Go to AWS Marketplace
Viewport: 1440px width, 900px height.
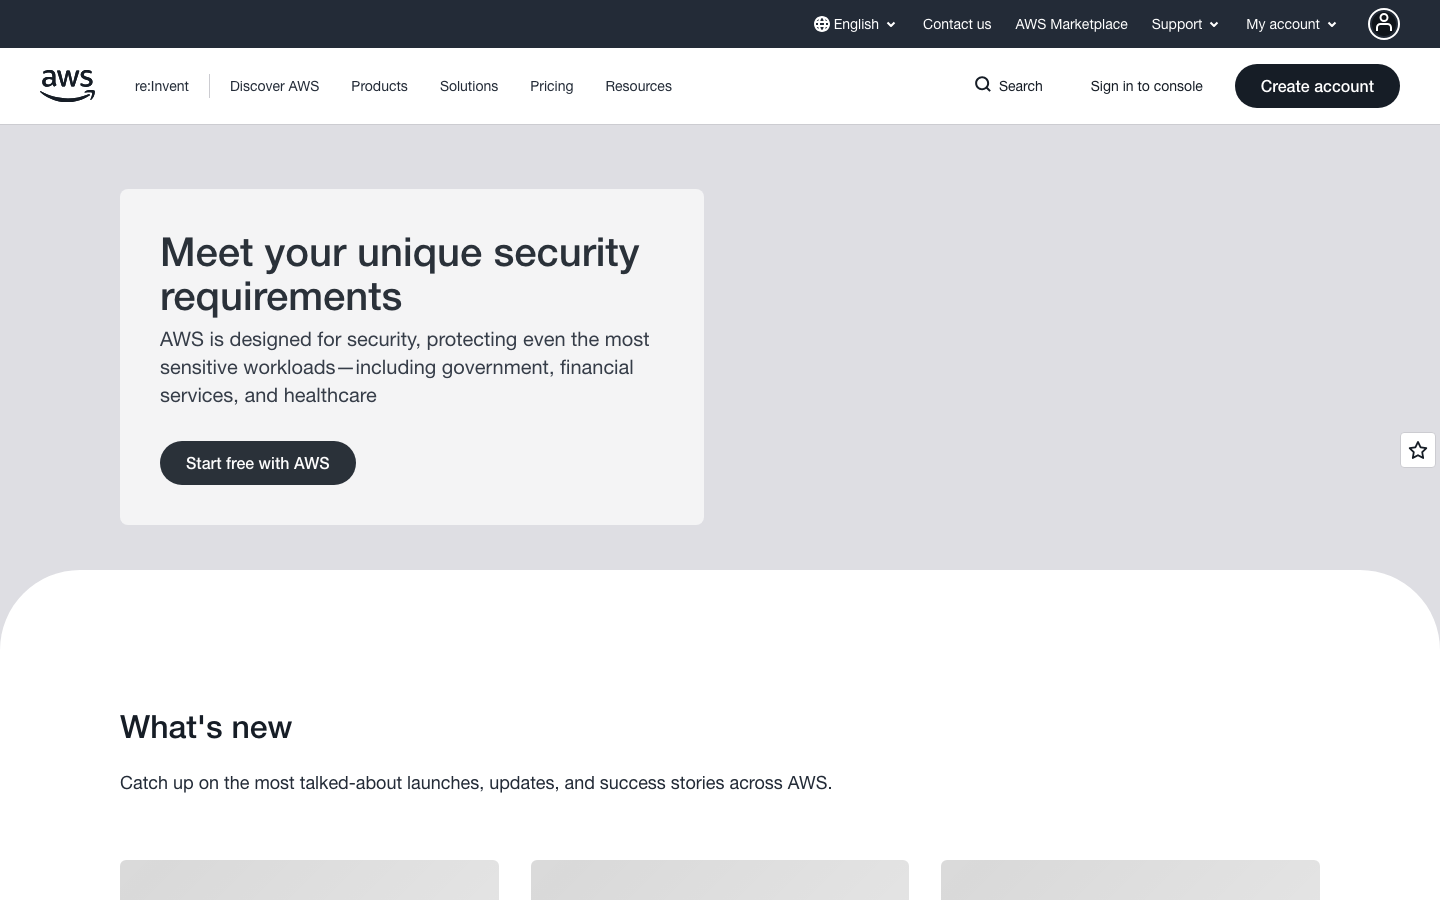[1071, 24]
